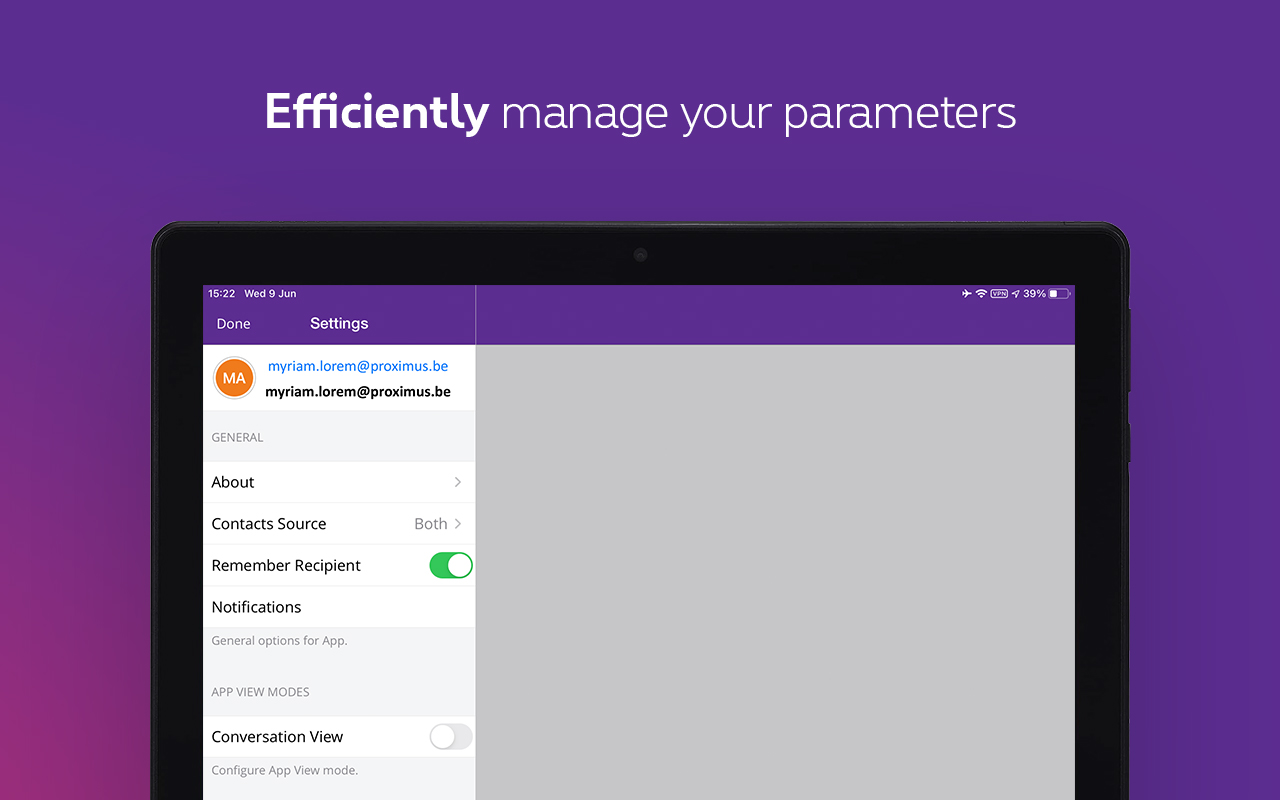Open the blue myriam.lorem@proximus.be link

click(x=357, y=366)
